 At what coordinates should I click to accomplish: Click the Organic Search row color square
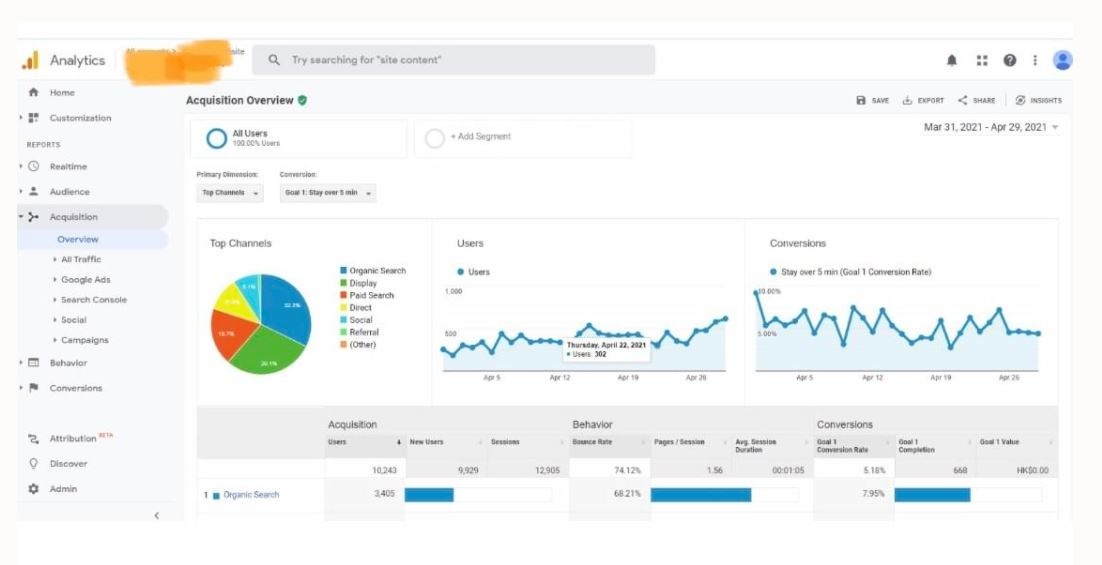point(216,495)
